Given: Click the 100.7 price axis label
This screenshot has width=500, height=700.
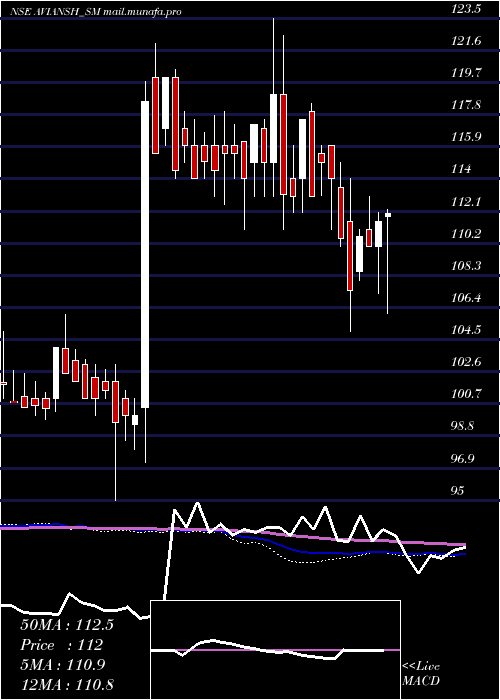Looking at the screenshot, I should tap(466, 394).
